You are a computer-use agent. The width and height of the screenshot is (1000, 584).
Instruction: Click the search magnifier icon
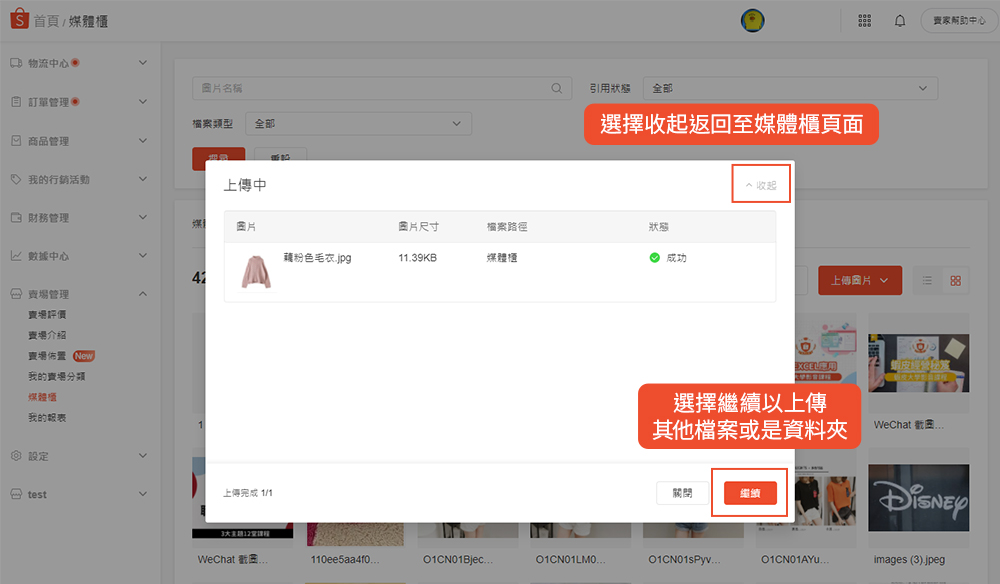pyautogui.click(x=558, y=88)
